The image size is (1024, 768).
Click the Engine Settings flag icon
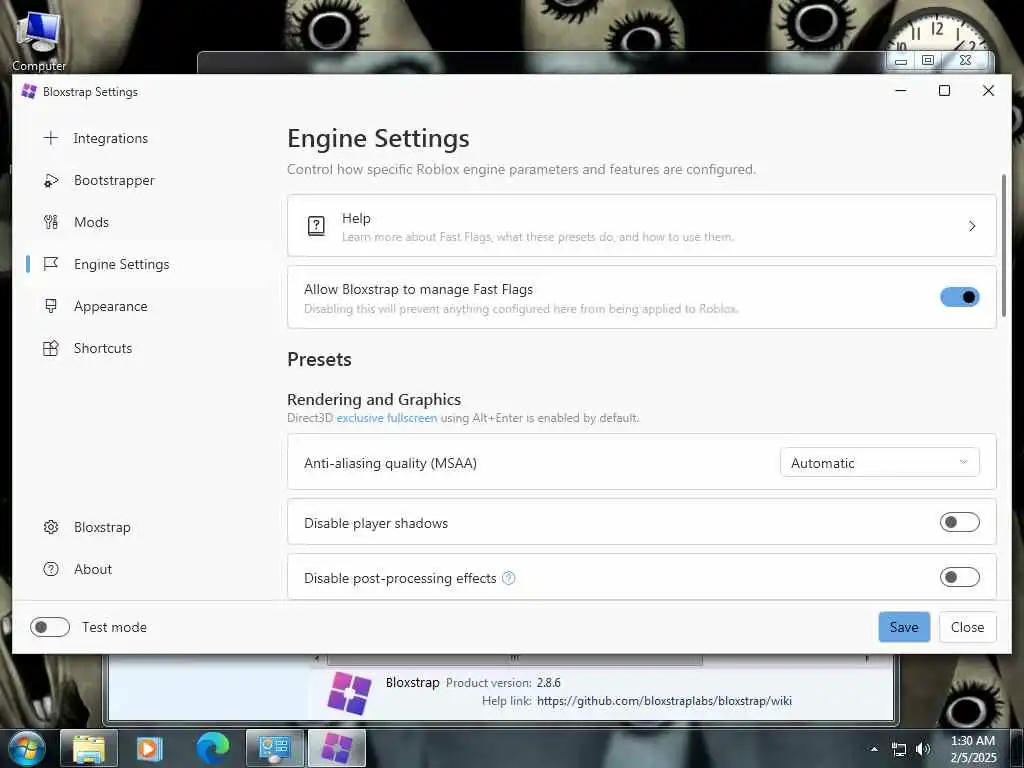pyautogui.click(x=50, y=264)
